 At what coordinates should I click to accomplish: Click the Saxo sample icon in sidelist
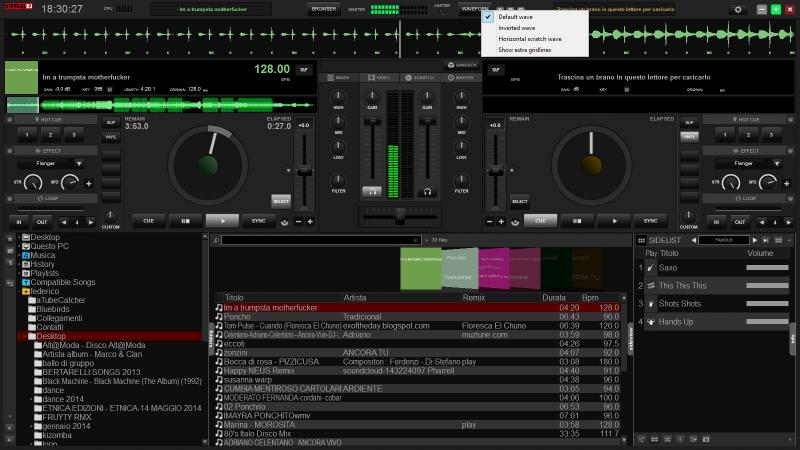(x=650, y=268)
